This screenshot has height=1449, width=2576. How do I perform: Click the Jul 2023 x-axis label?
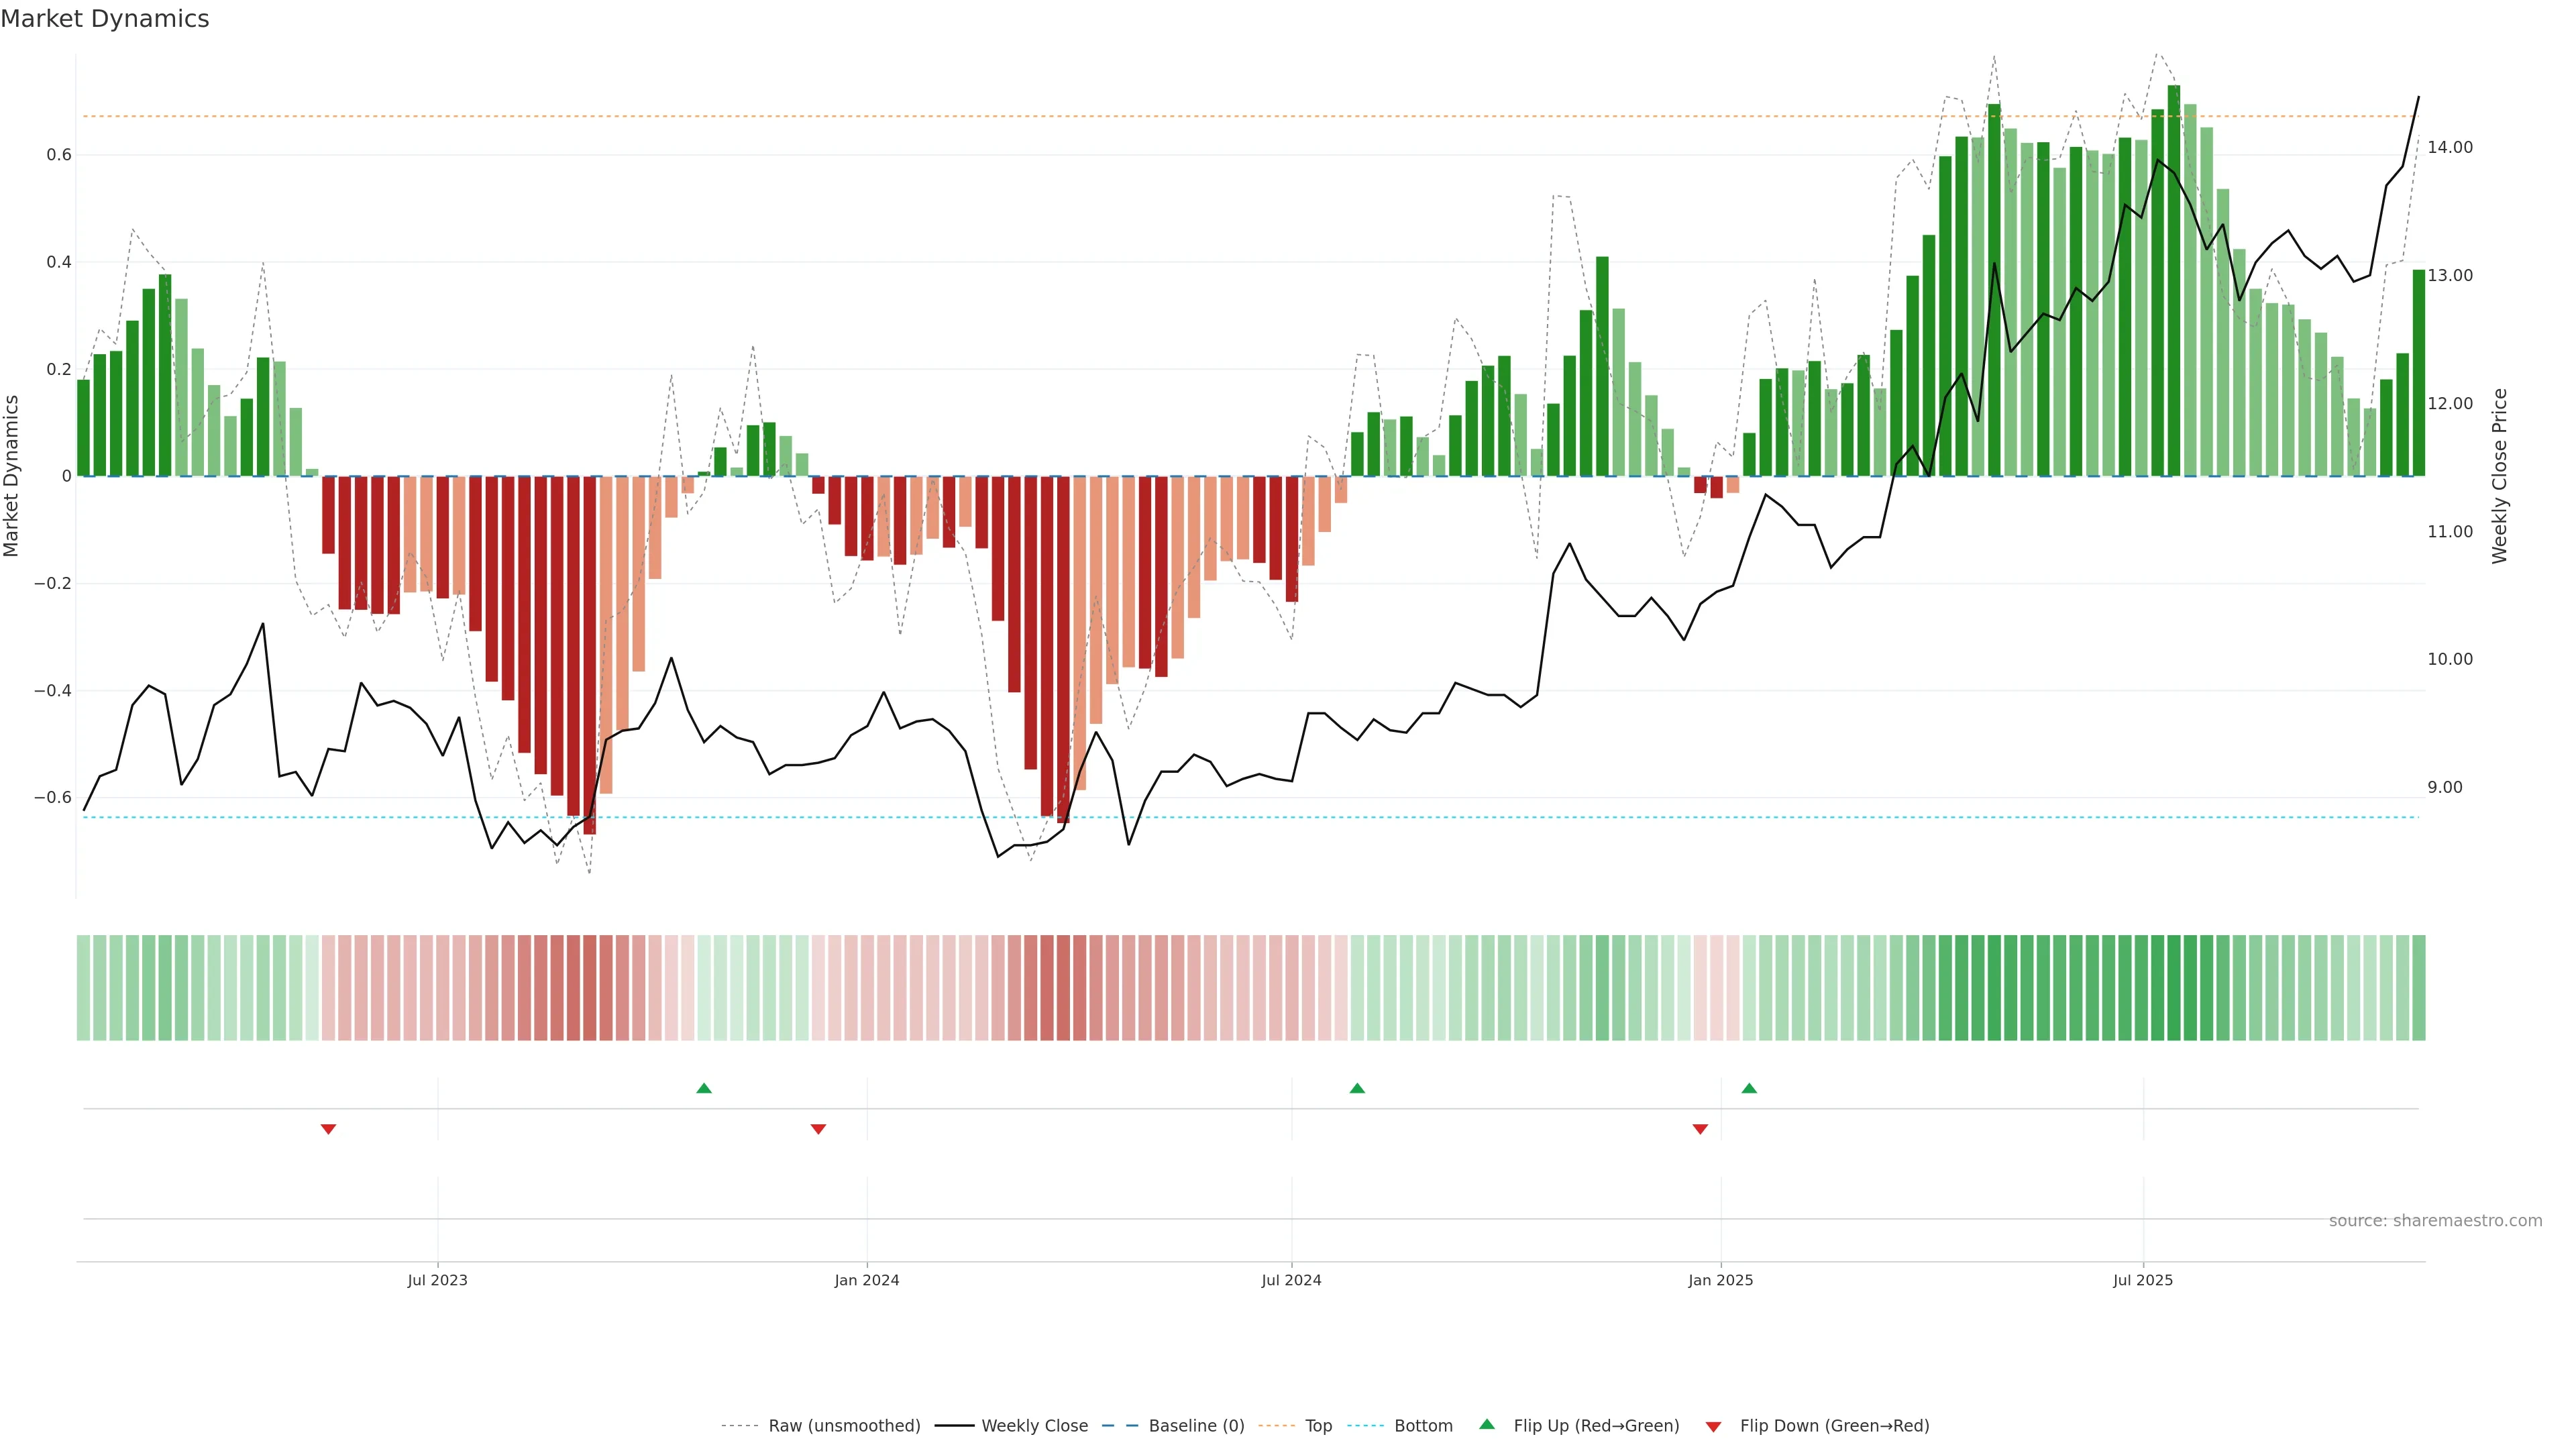click(437, 1280)
